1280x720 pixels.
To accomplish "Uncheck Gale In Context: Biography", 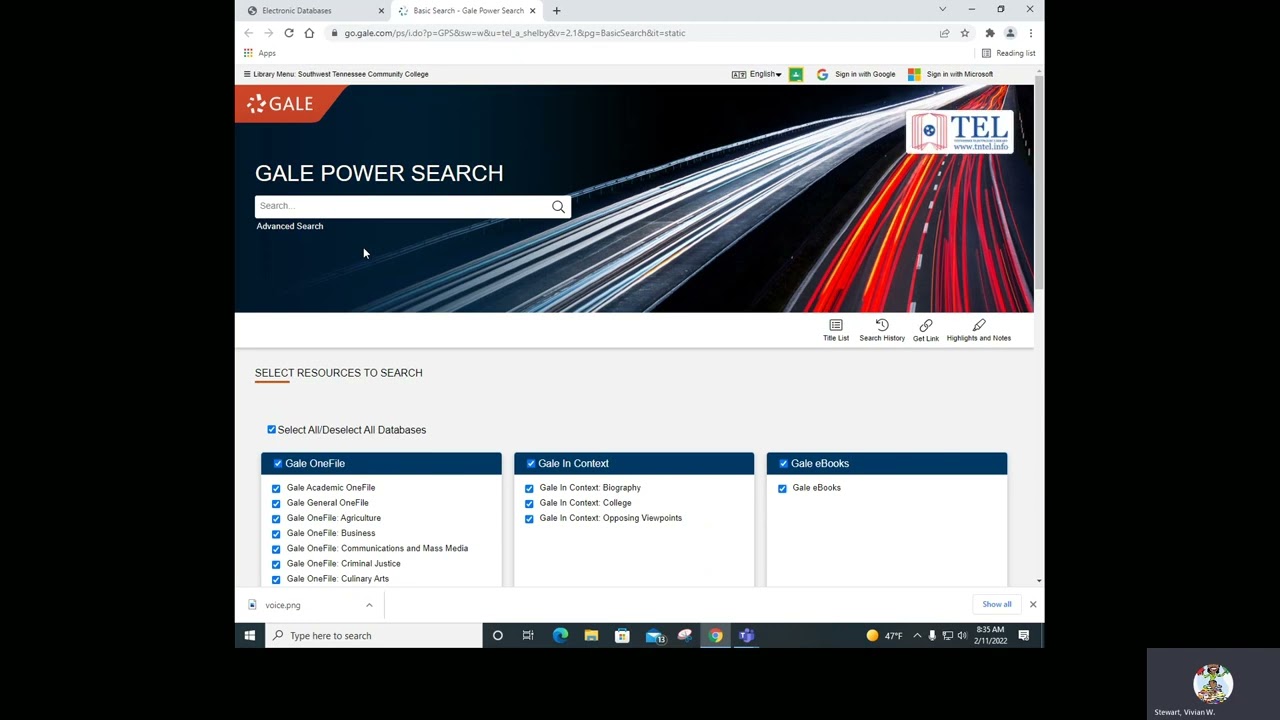I will click(529, 488).
